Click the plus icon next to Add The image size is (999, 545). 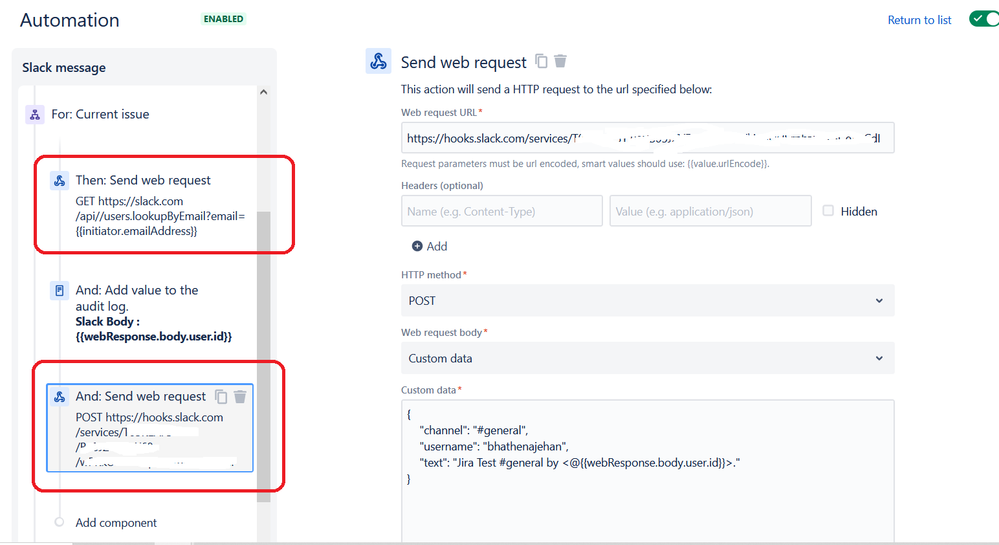pos(417,246)
